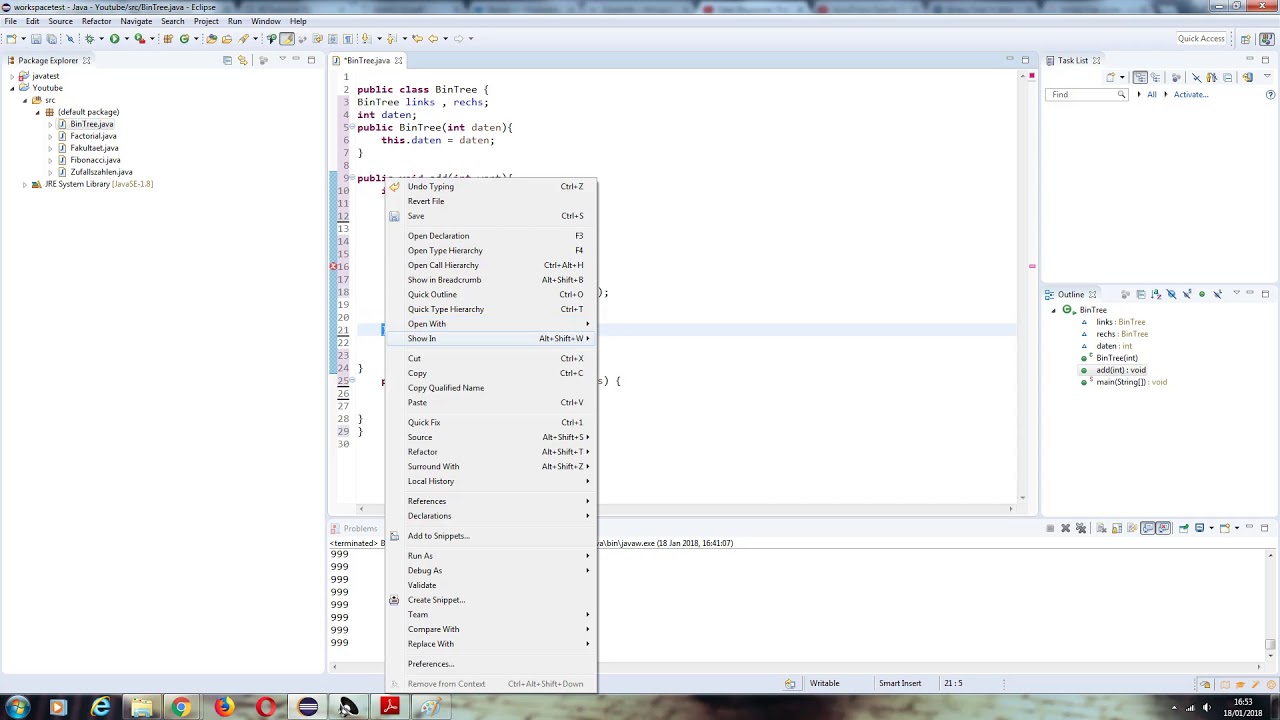Expand JRE System Library node
The height and width of the screenshot is (720, 1280).
25,184
